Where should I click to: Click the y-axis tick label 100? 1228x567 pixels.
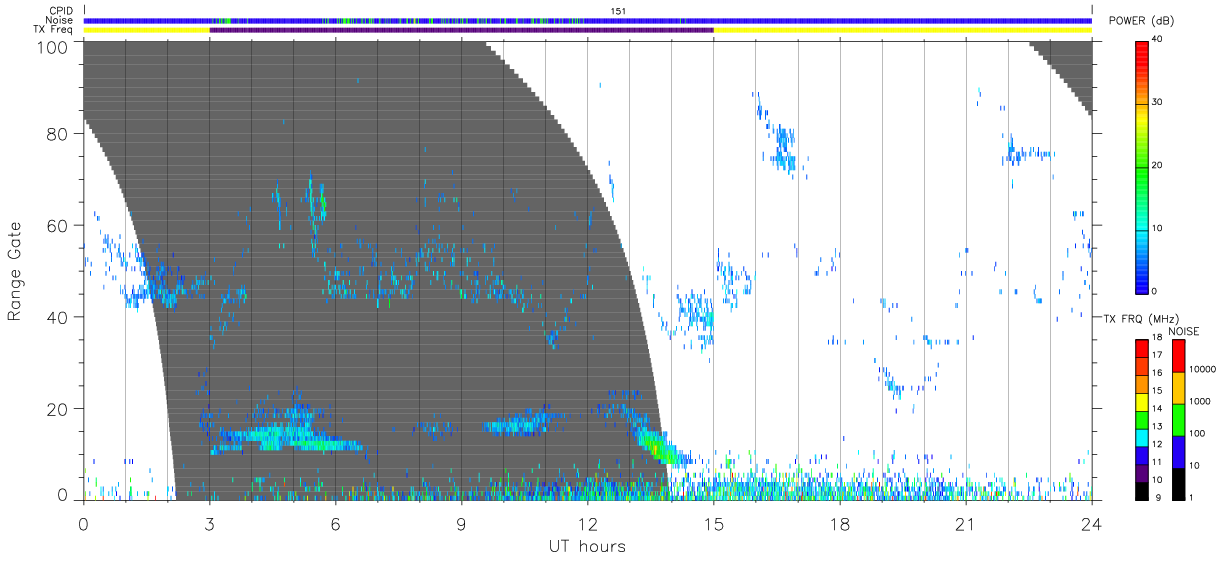coord(53,46)
